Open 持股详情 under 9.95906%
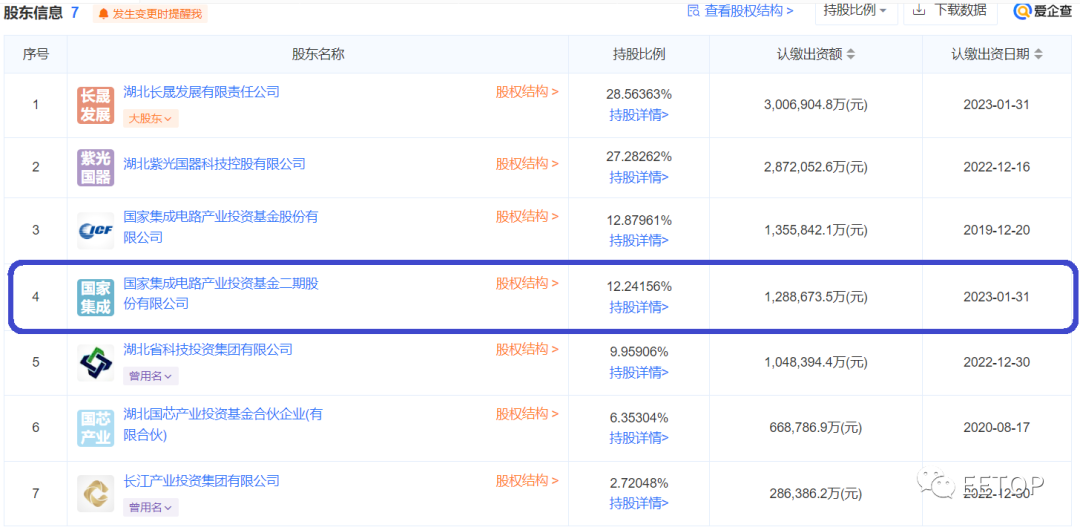Image resolution: width=1080 pixels, height=530 pixels. coord(638,373)
